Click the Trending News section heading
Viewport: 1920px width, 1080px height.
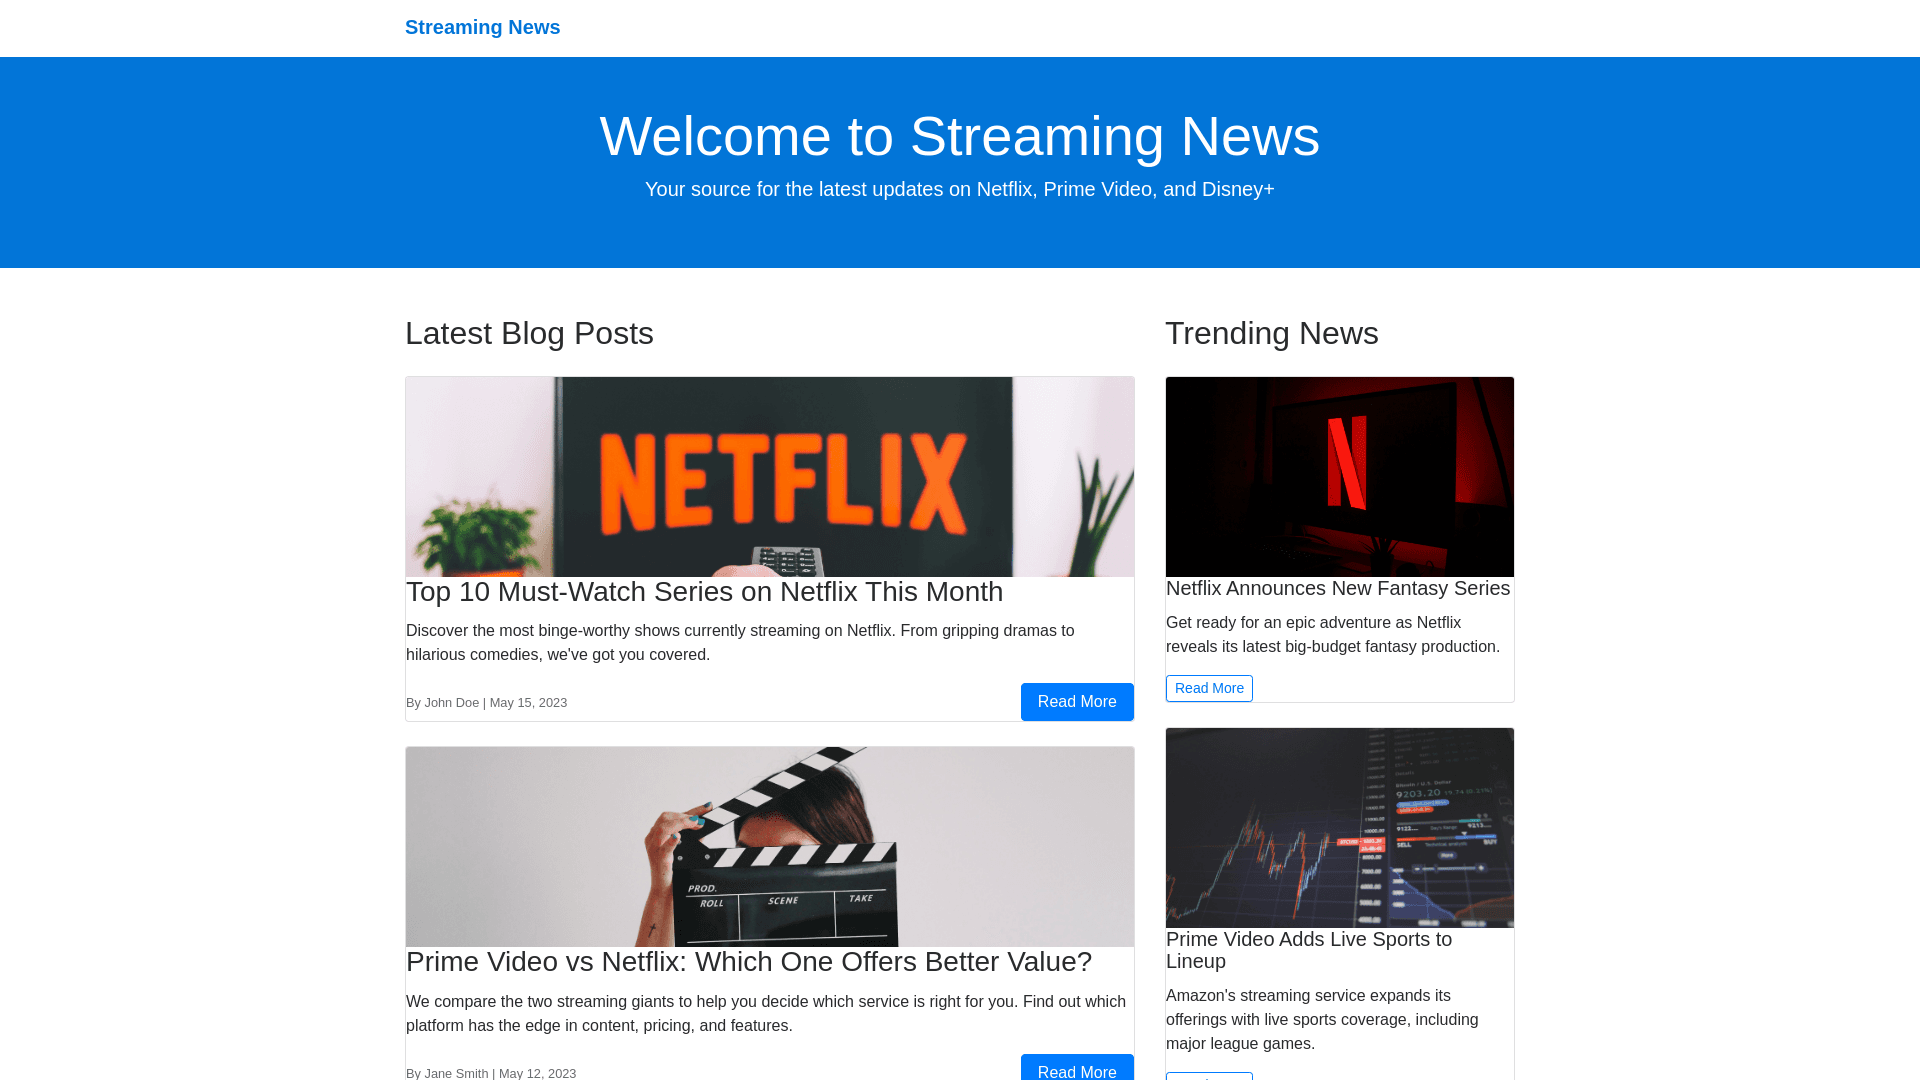tap(1271, 333)
